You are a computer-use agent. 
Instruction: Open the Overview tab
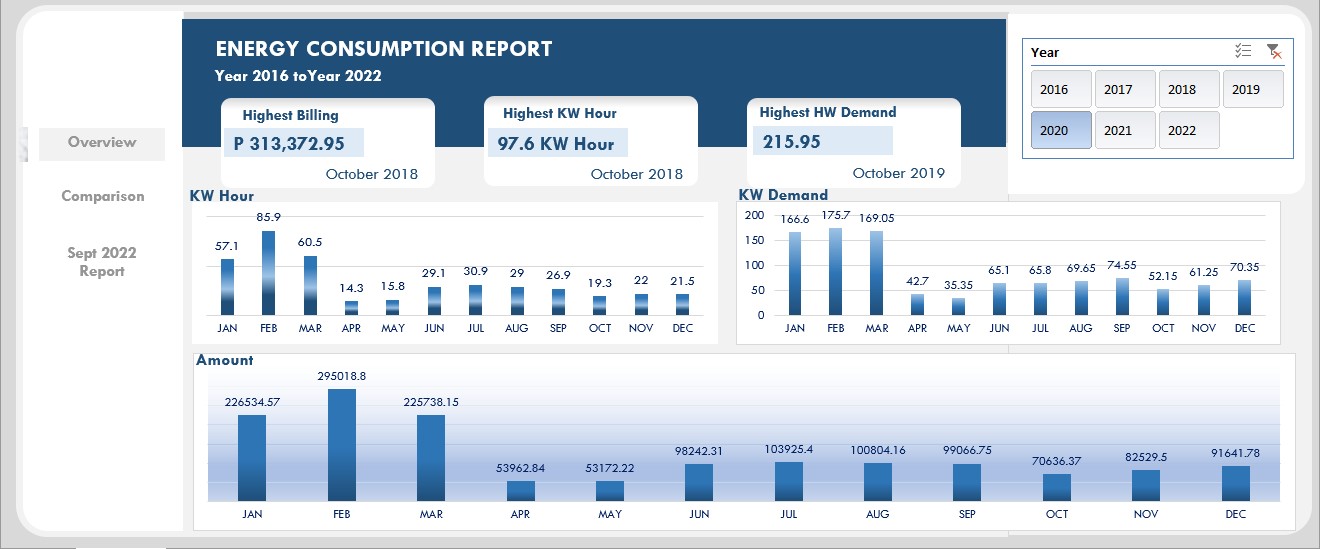(x=102, y=143)
